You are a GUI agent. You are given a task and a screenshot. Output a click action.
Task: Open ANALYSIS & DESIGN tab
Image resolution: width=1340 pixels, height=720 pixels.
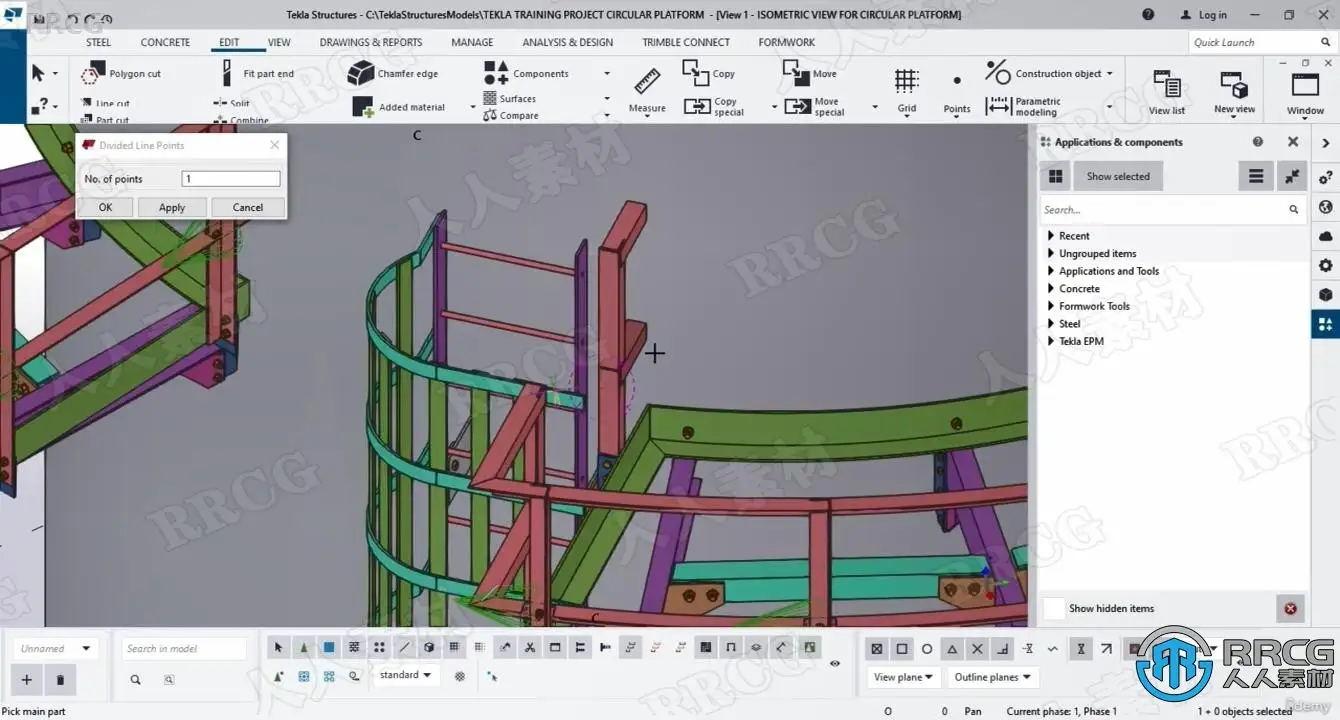pyautogui.click(x=568, y=42)
